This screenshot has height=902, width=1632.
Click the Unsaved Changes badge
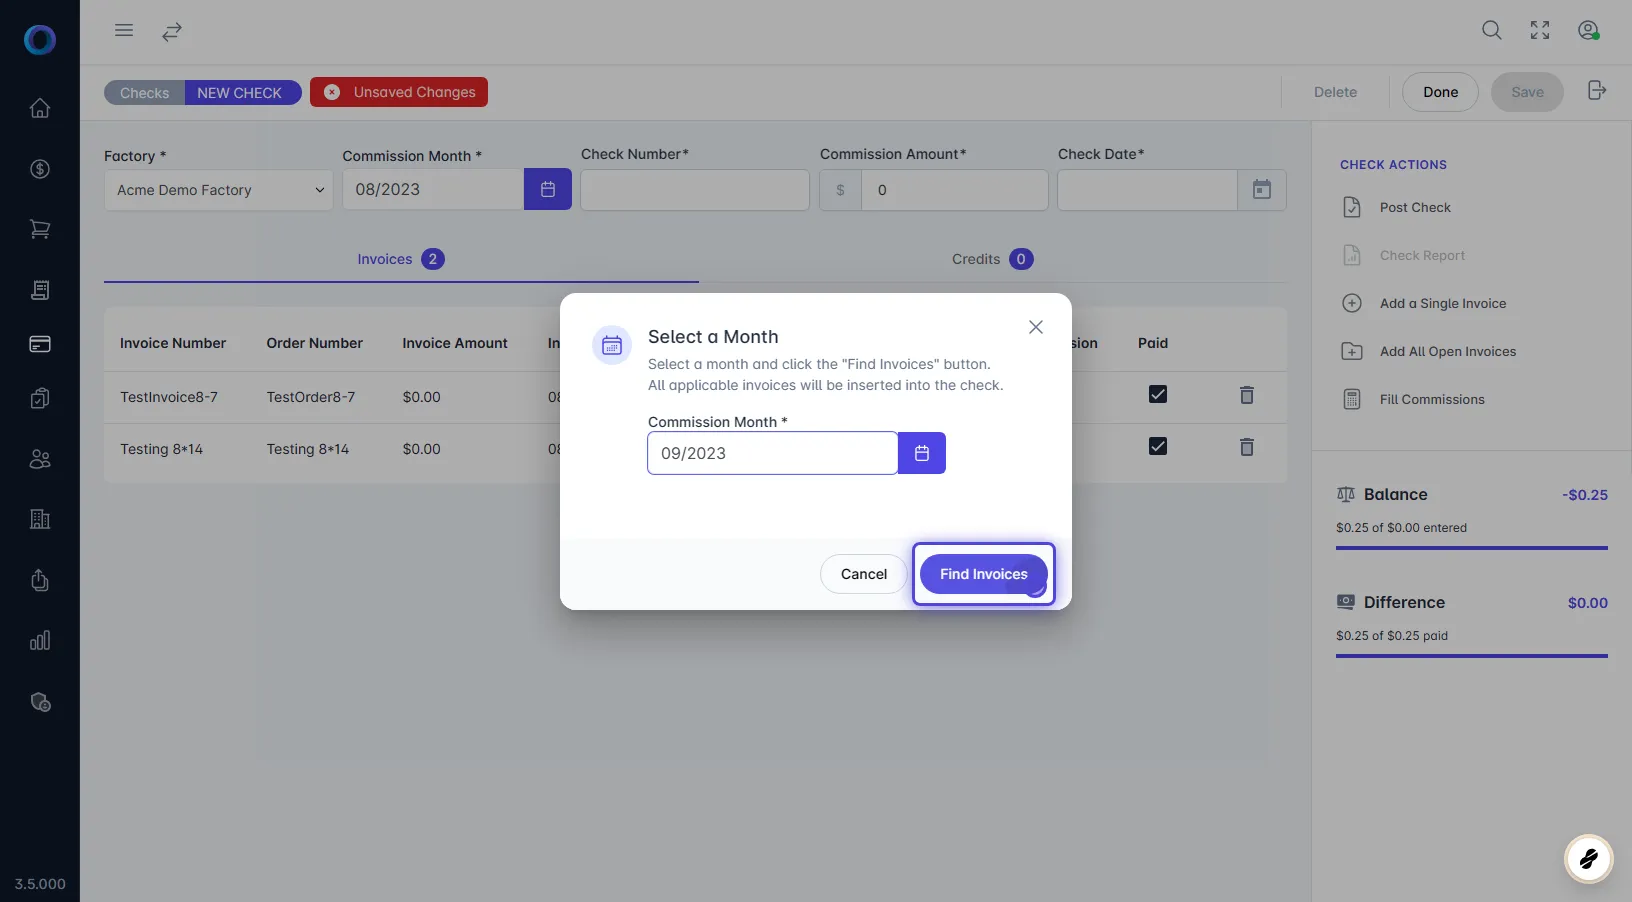(399, 92)
